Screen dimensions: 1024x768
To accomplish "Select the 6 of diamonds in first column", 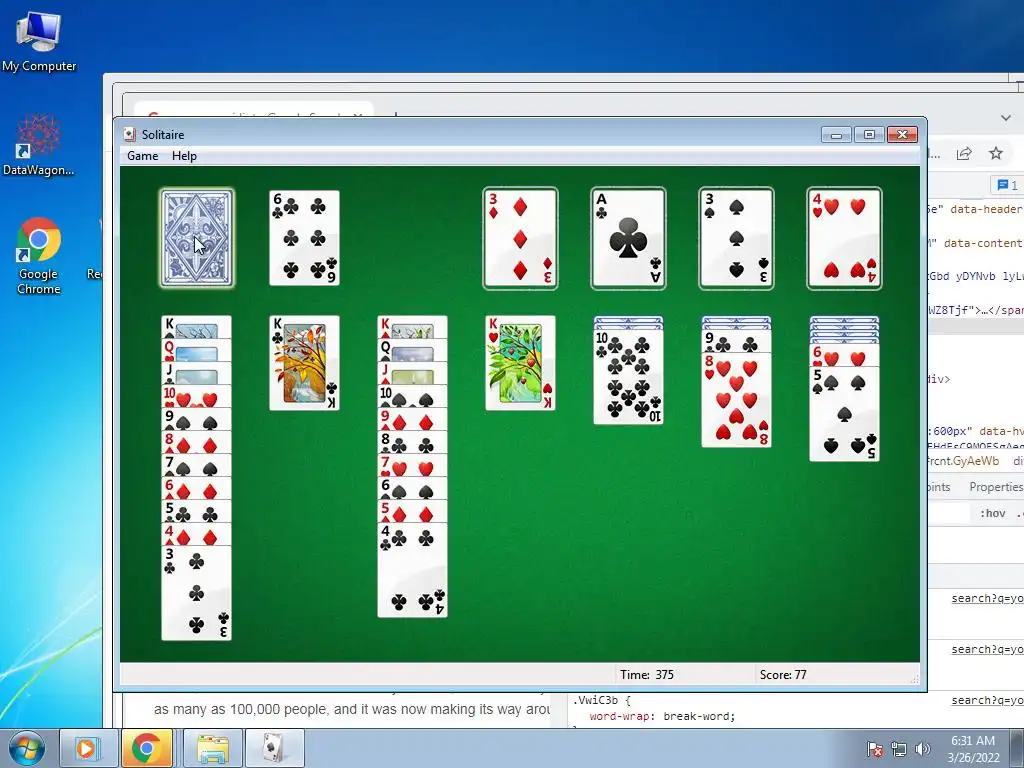I will (197, 488).
